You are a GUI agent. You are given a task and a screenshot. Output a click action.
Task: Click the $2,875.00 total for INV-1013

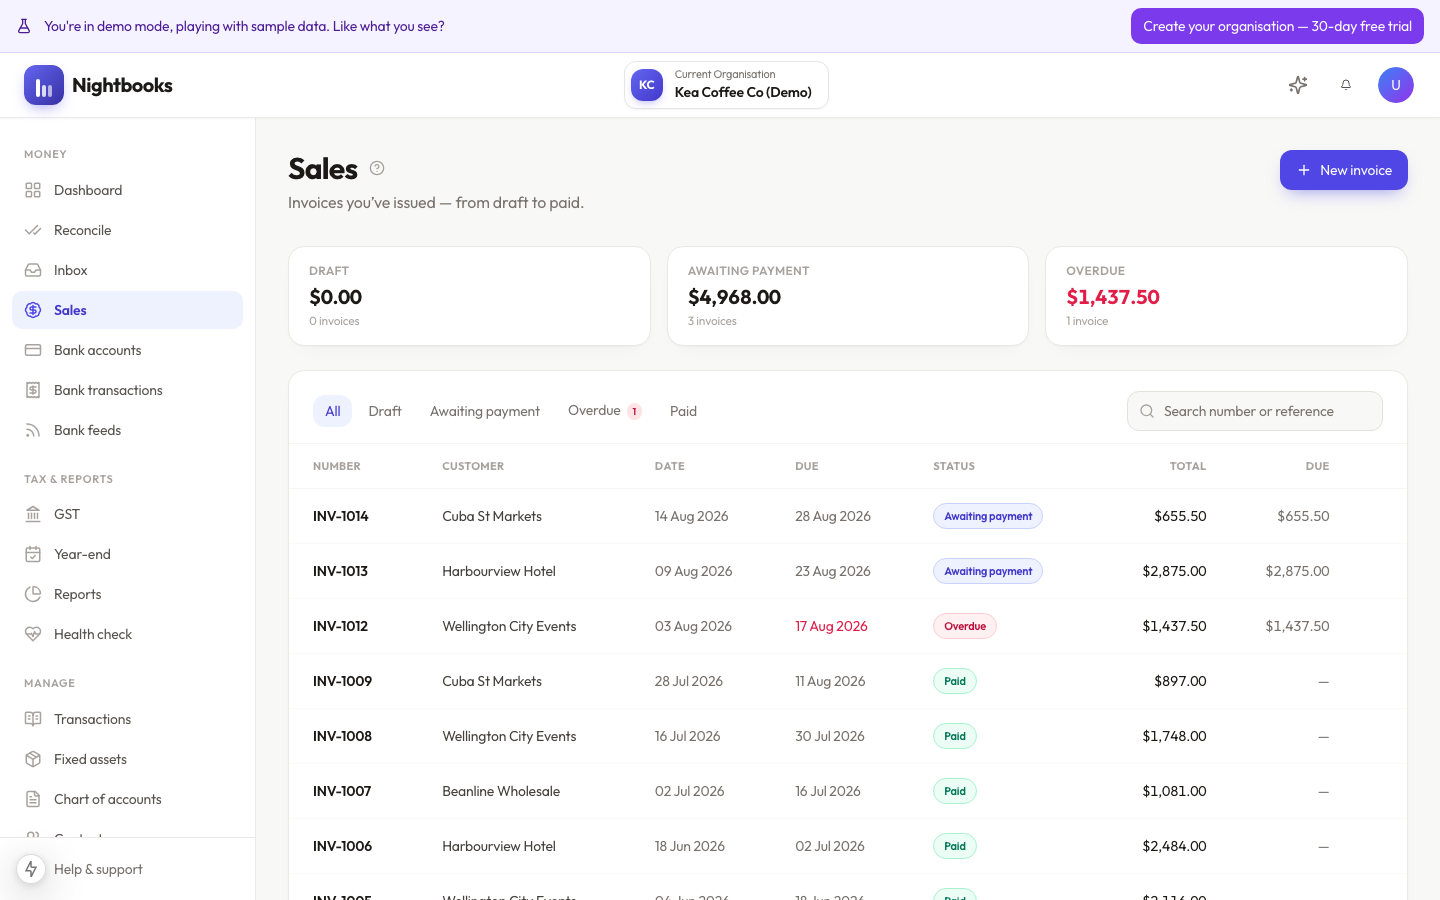point(1174,571)
